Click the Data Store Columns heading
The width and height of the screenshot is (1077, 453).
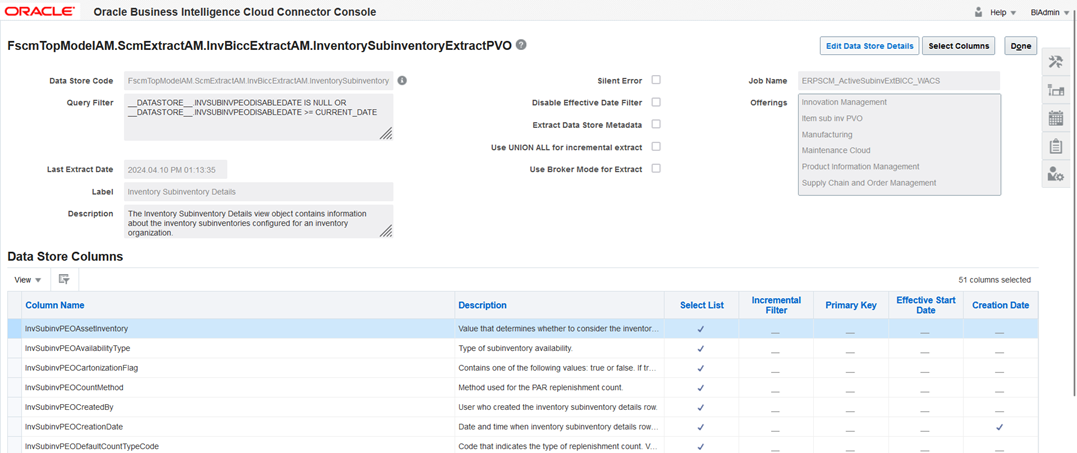(x=65, y=257)
